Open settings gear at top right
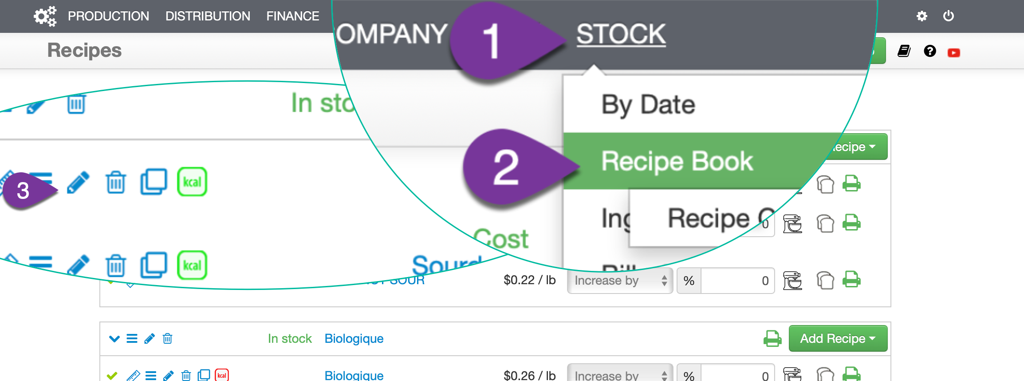This screenshot has height=381, width=1024. coord(921,16)
